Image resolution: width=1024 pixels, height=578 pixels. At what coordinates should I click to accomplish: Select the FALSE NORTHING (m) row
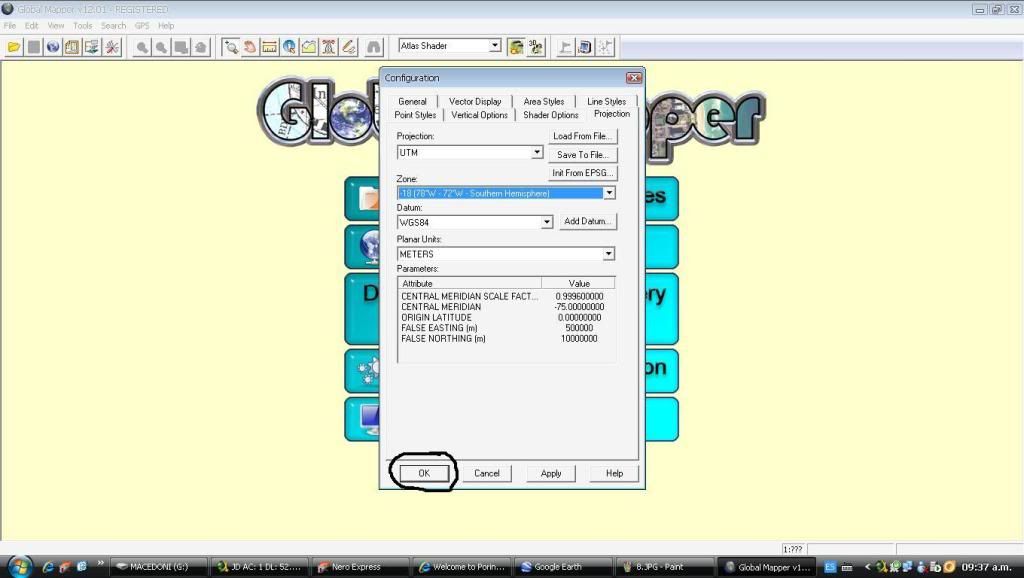[x=505, y=338]
